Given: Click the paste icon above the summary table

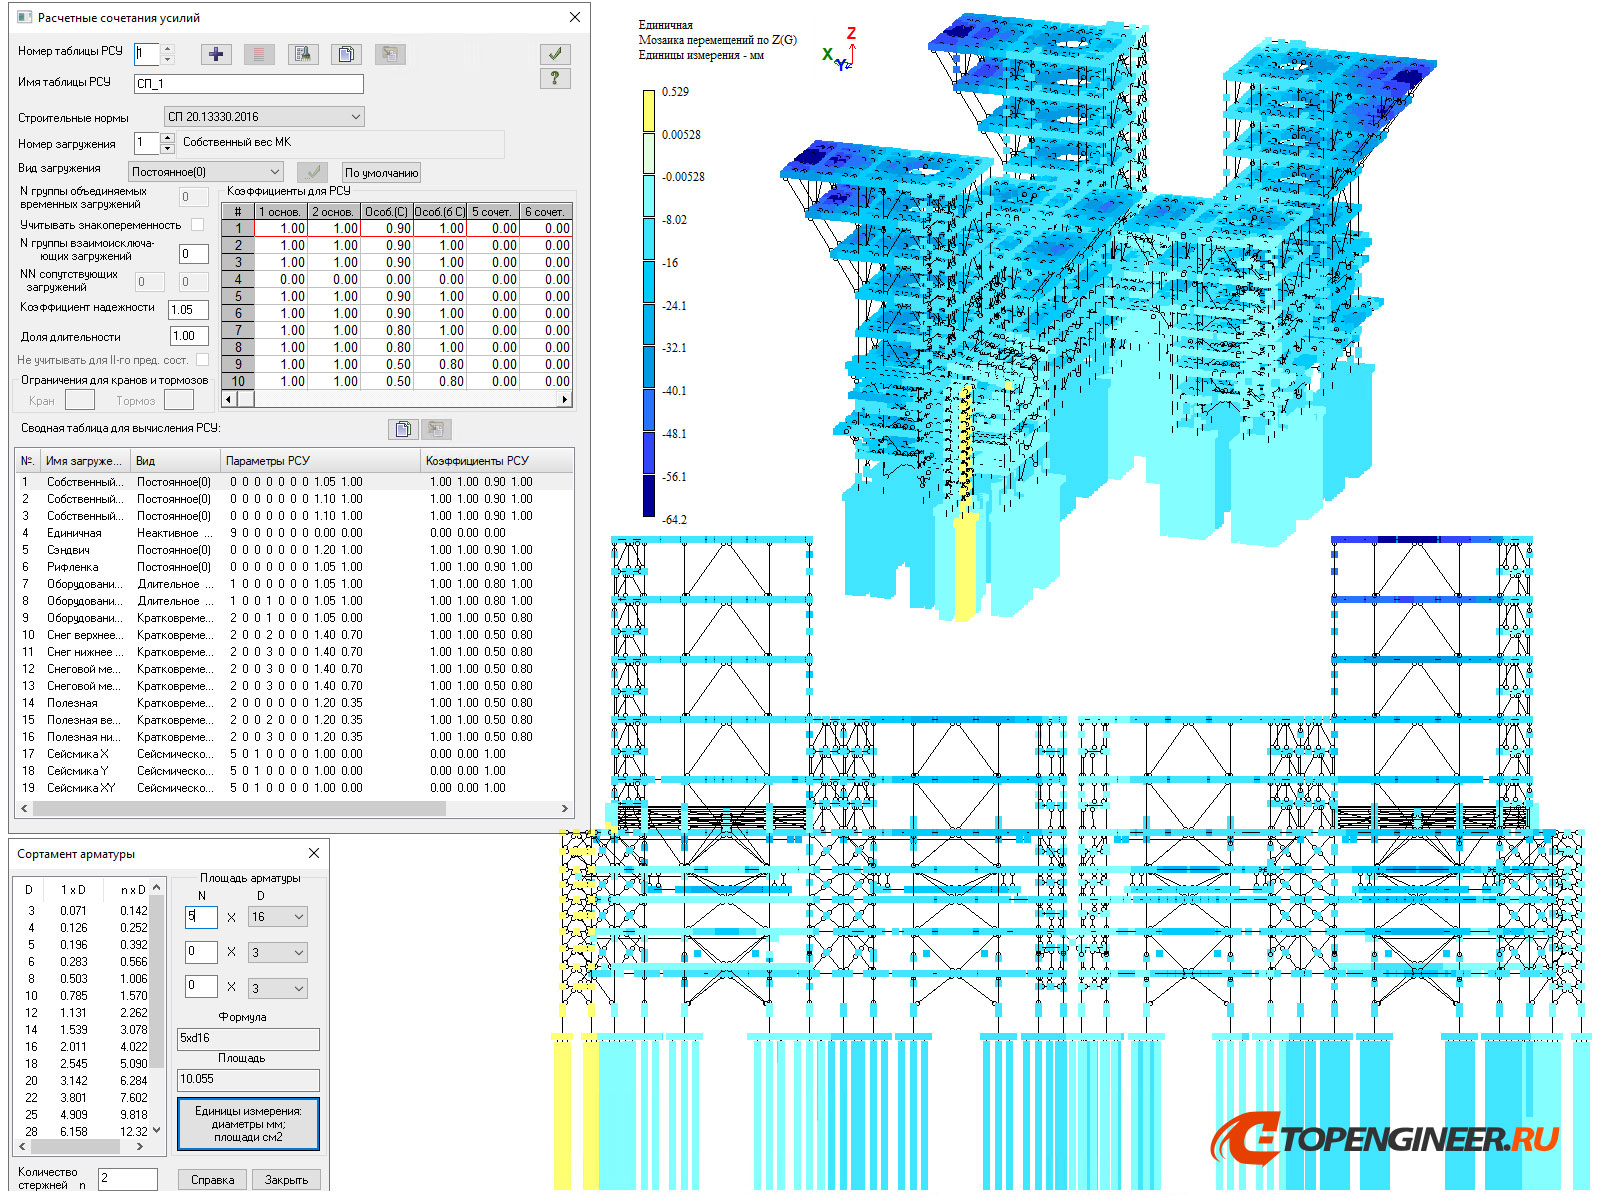Looking at the screenshot, I should coord(436,429).
